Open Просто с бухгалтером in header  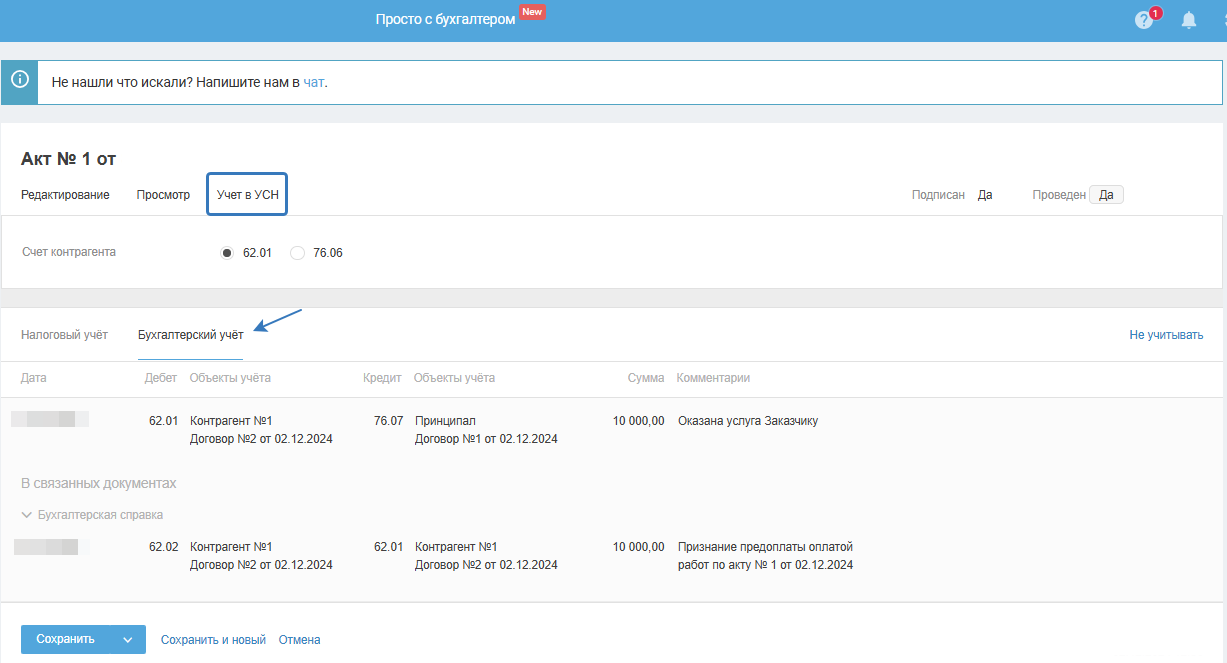point(445,19)
